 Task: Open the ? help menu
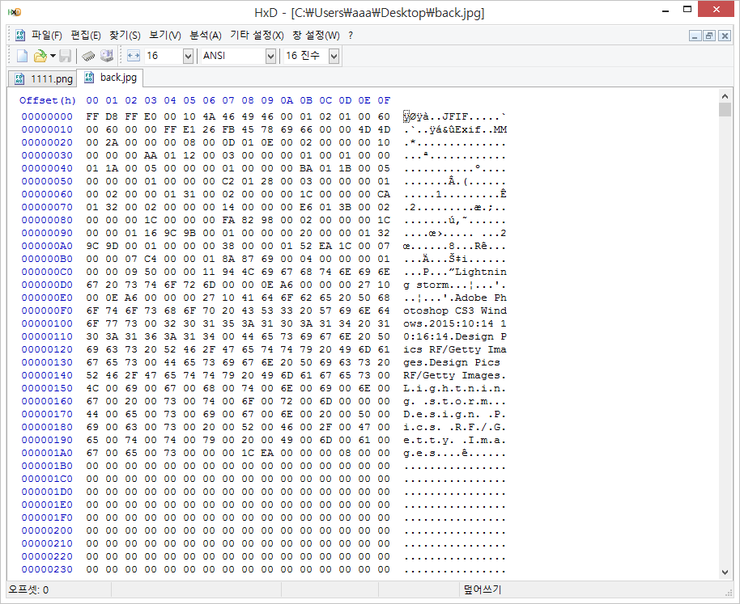(x=351, y=35)
